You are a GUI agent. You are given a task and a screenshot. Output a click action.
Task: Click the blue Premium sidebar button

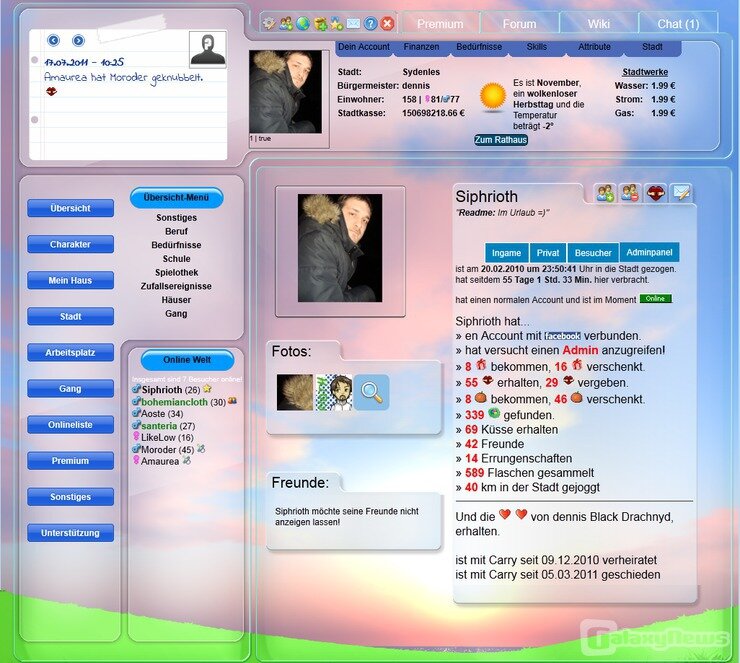tap(70, 461)
